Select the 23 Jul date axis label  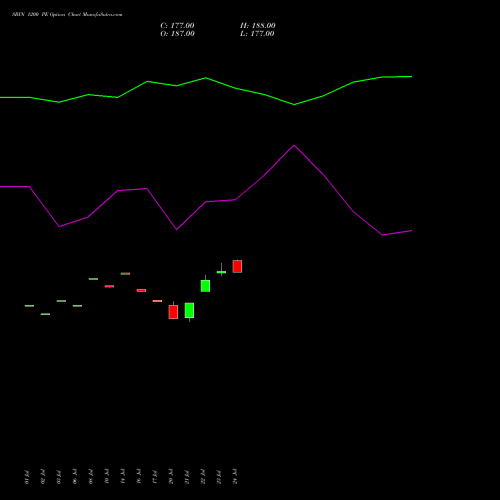[219, 477]
